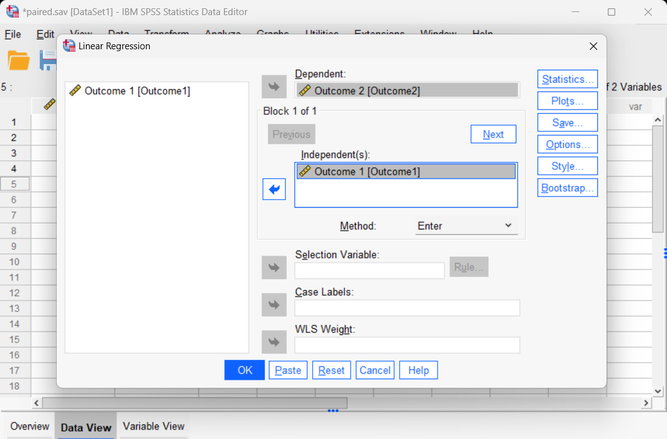This screenshot has width=667, height=439.
Task: Click the Next block button
Action: click(x=493, y=134)
